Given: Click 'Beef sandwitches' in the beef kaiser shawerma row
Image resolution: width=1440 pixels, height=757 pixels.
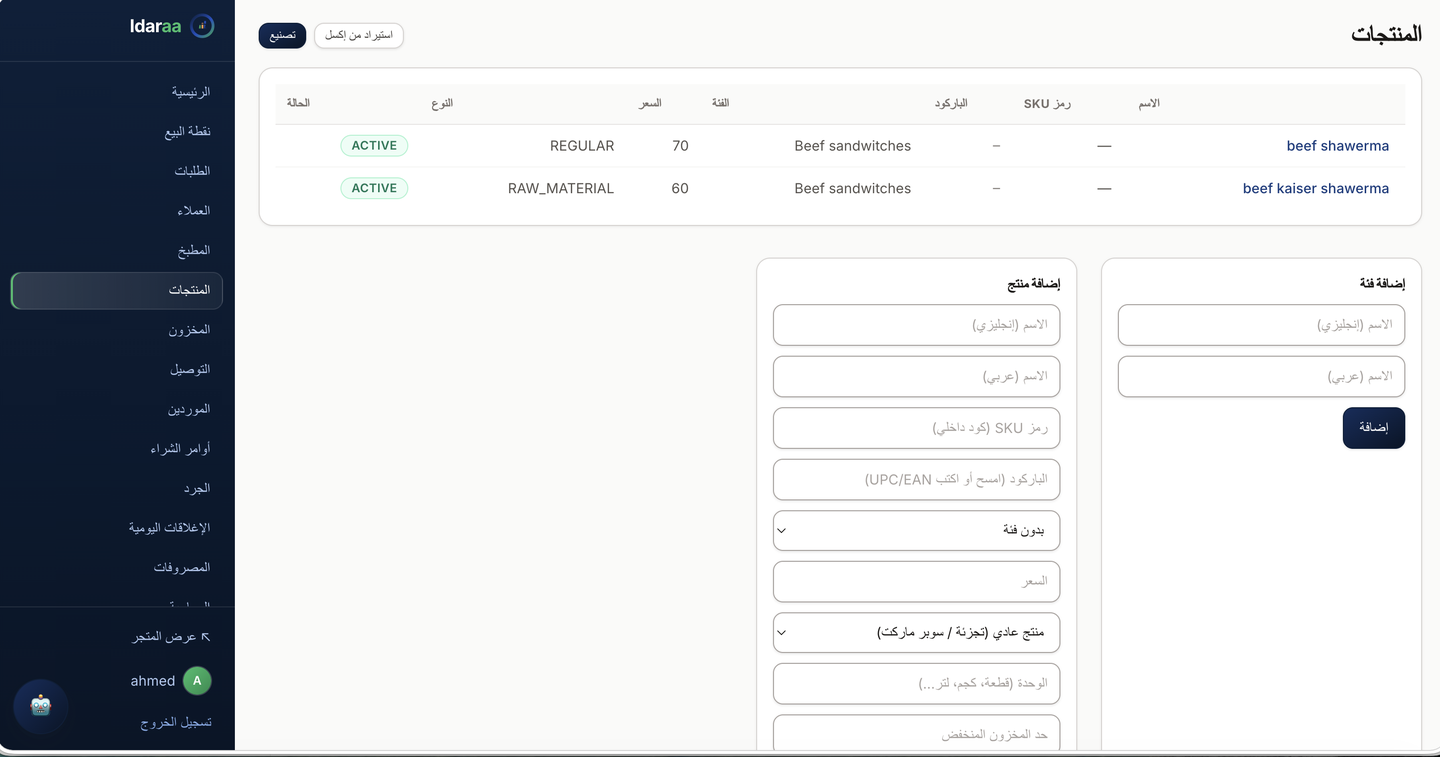Looking at the screenshot, I should coord(853,188).
